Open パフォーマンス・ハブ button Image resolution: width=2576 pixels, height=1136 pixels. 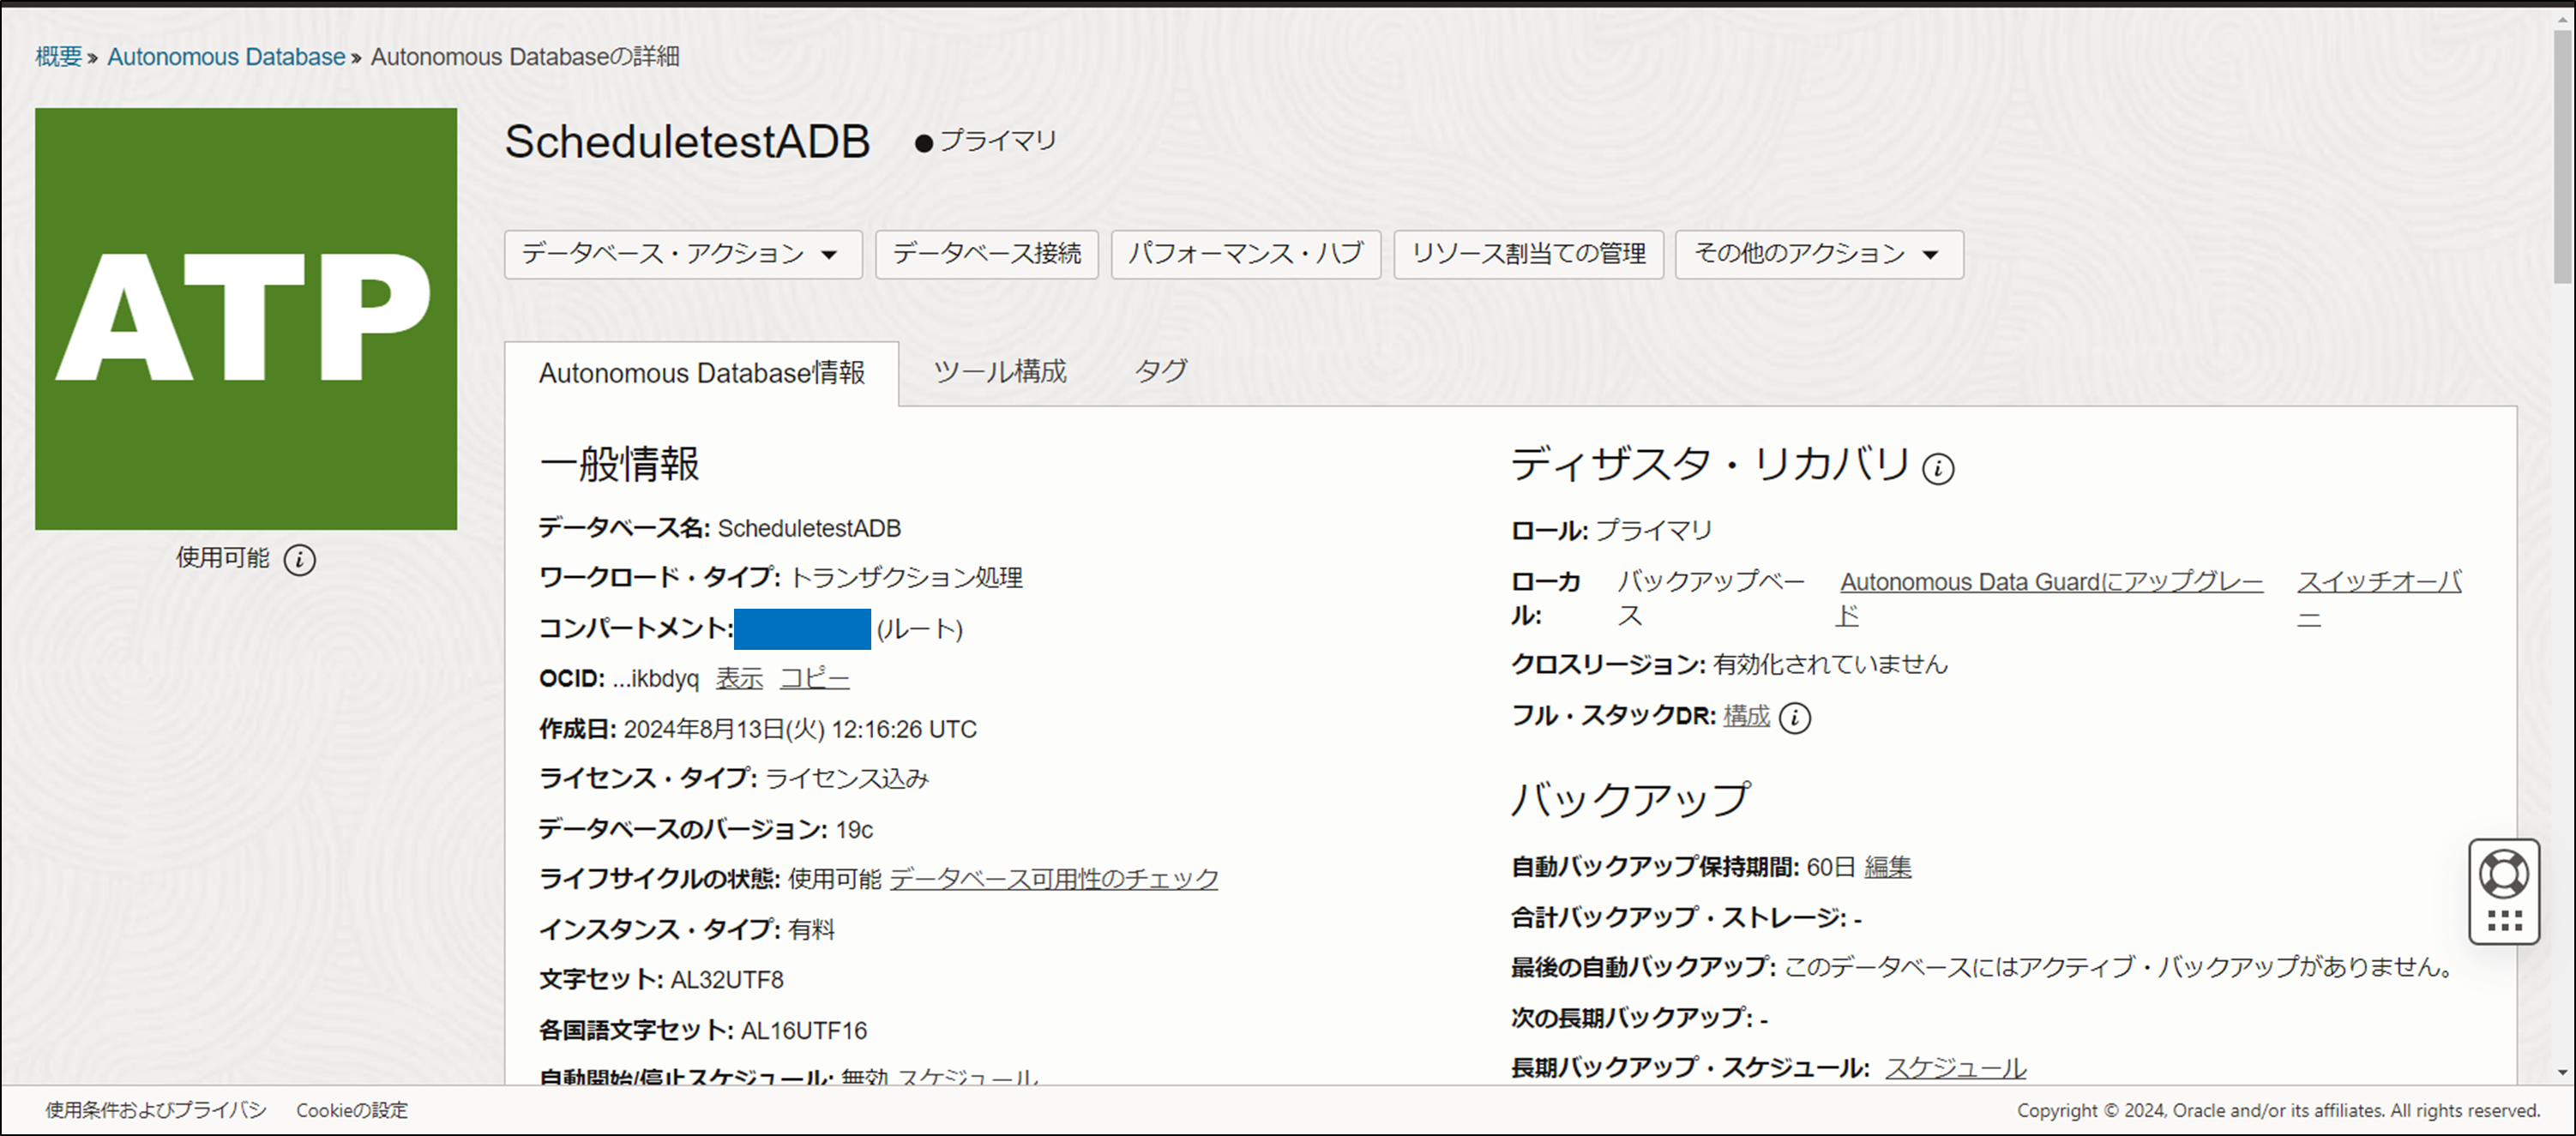(x=1245, y=254)
